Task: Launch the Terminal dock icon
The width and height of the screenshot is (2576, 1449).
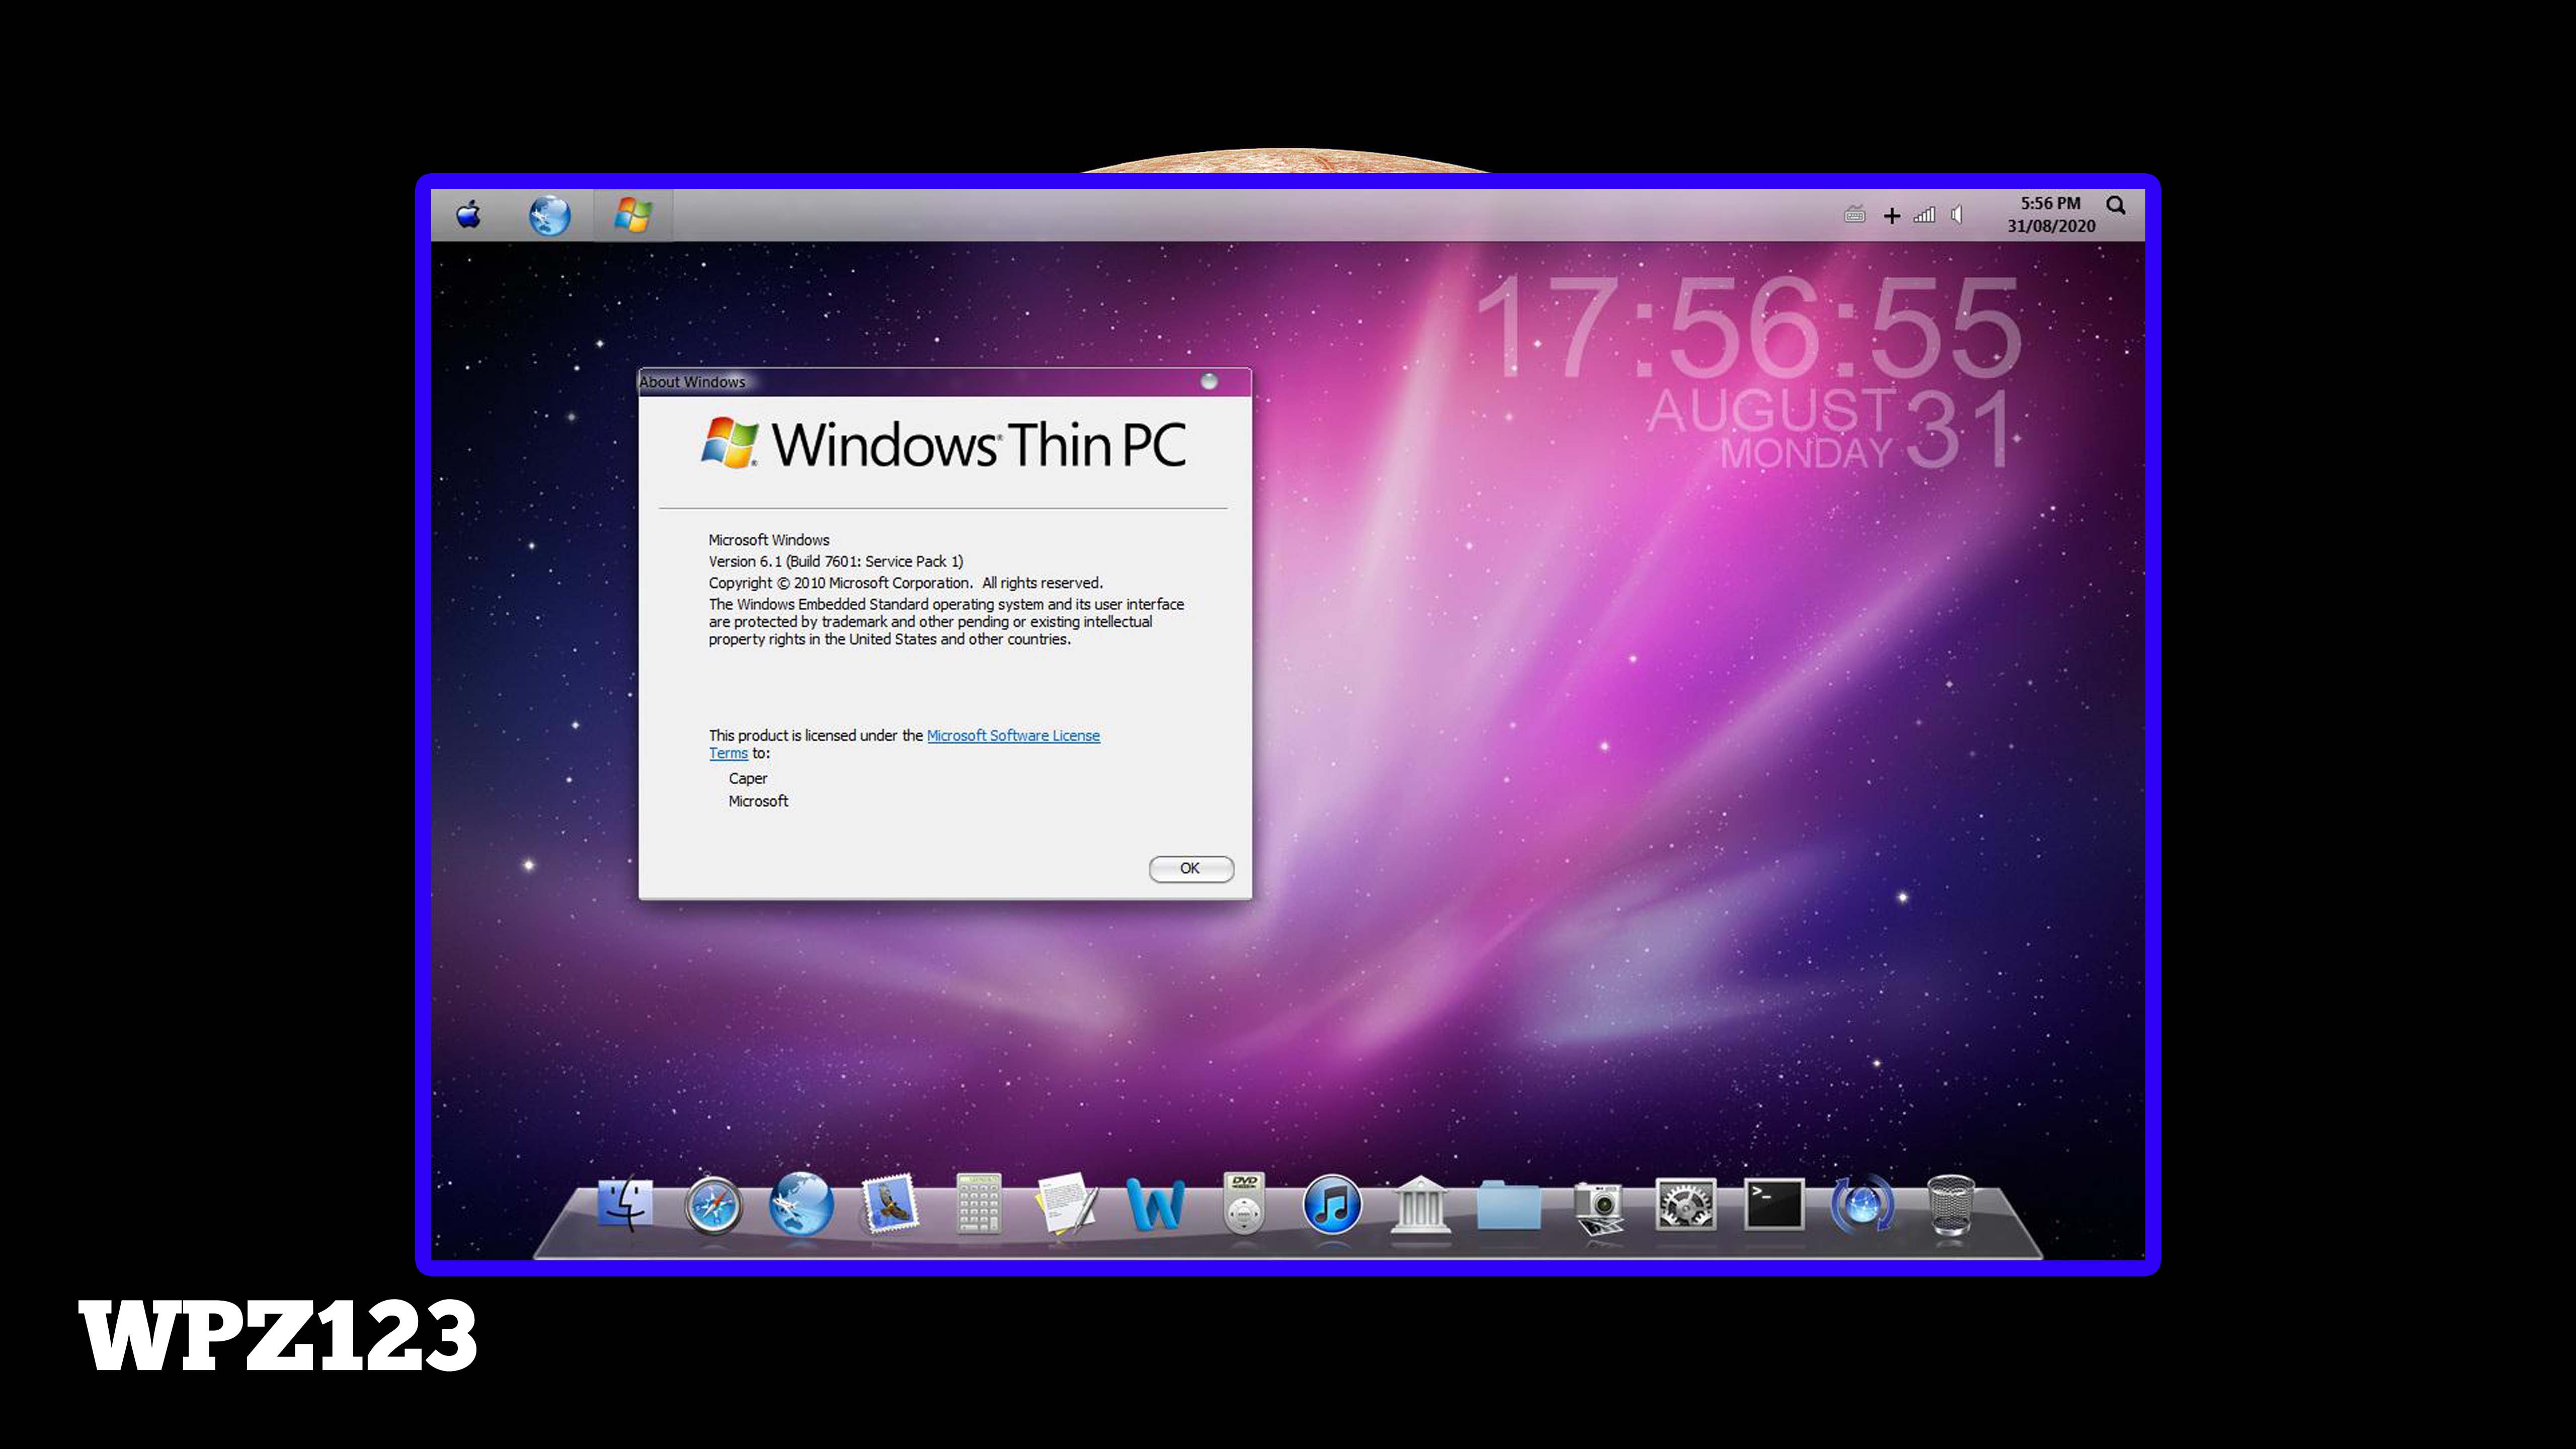Action: 1774,1203
